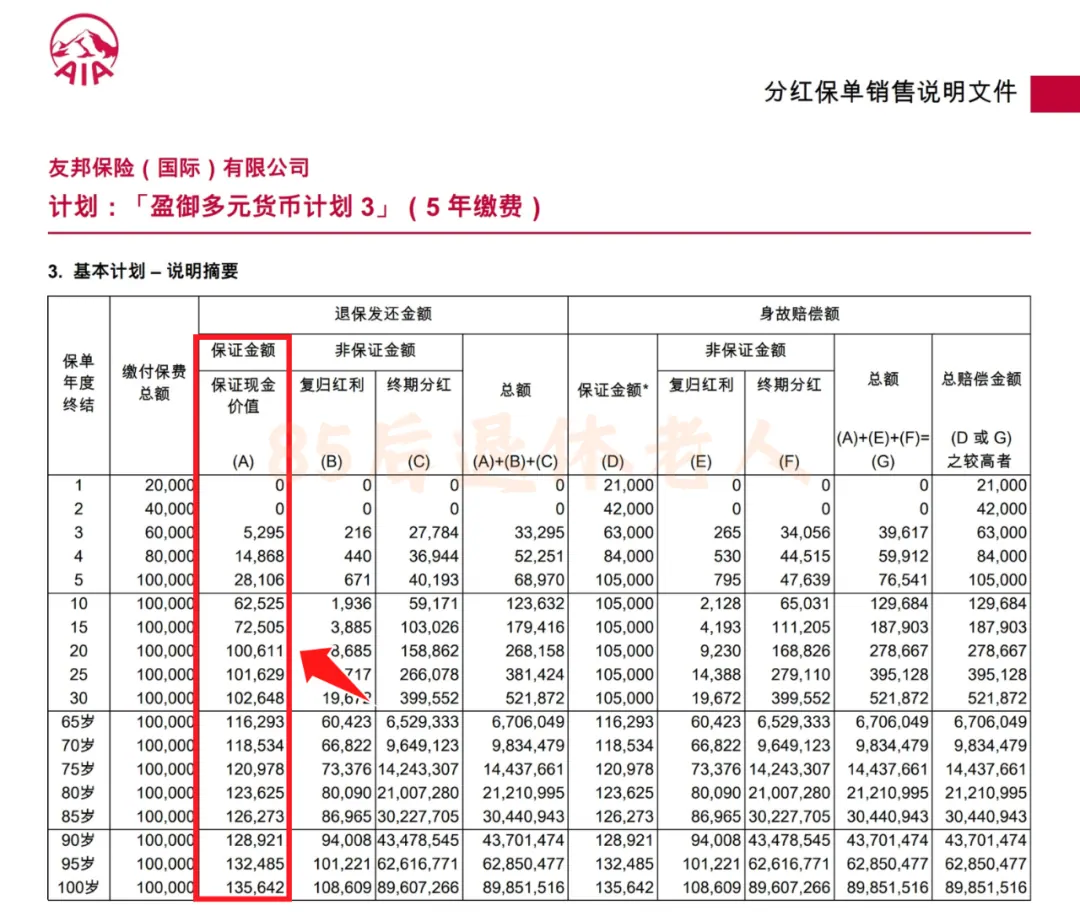Screen dimensions: 1080x916
Task: Select the (A)+(E)+(F)= formula label
Action: [x=883, y=437]
